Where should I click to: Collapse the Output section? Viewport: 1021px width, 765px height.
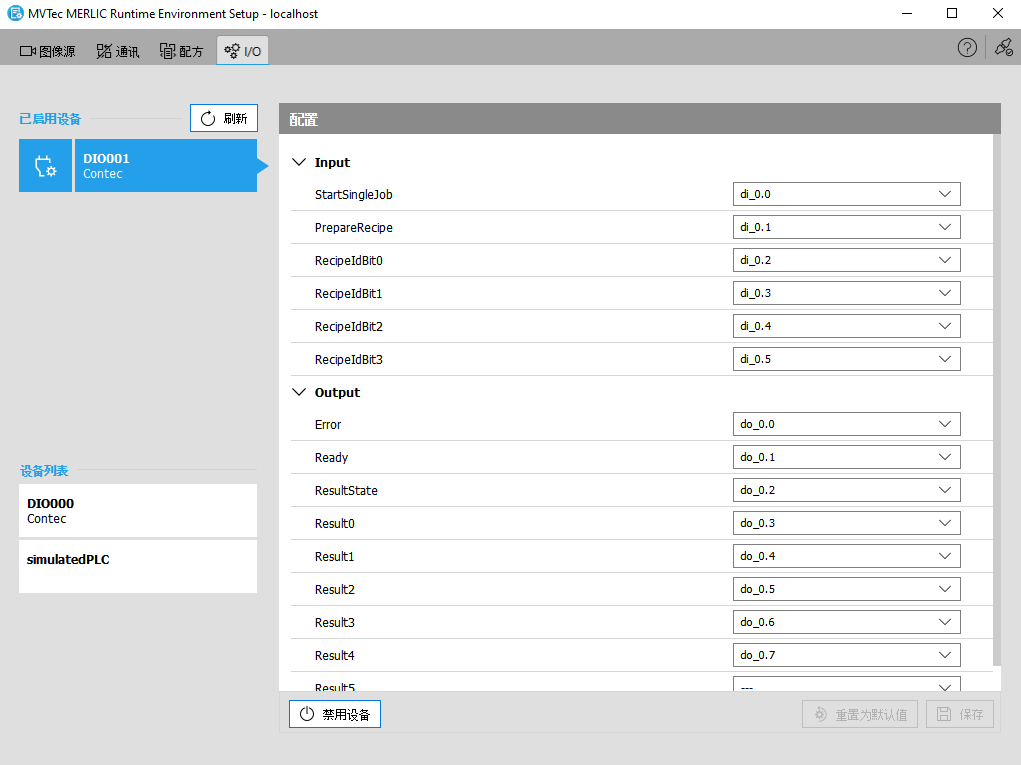(299, 392)
